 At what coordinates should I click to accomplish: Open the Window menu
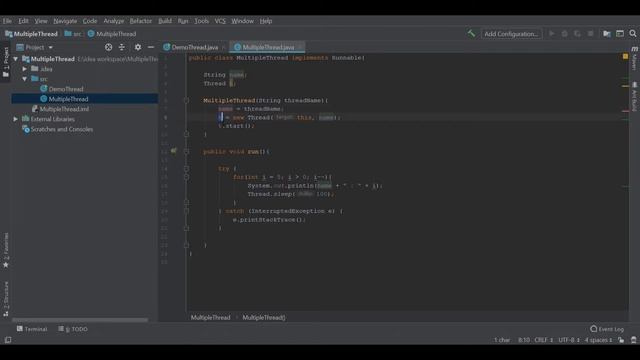pos(242,21)
